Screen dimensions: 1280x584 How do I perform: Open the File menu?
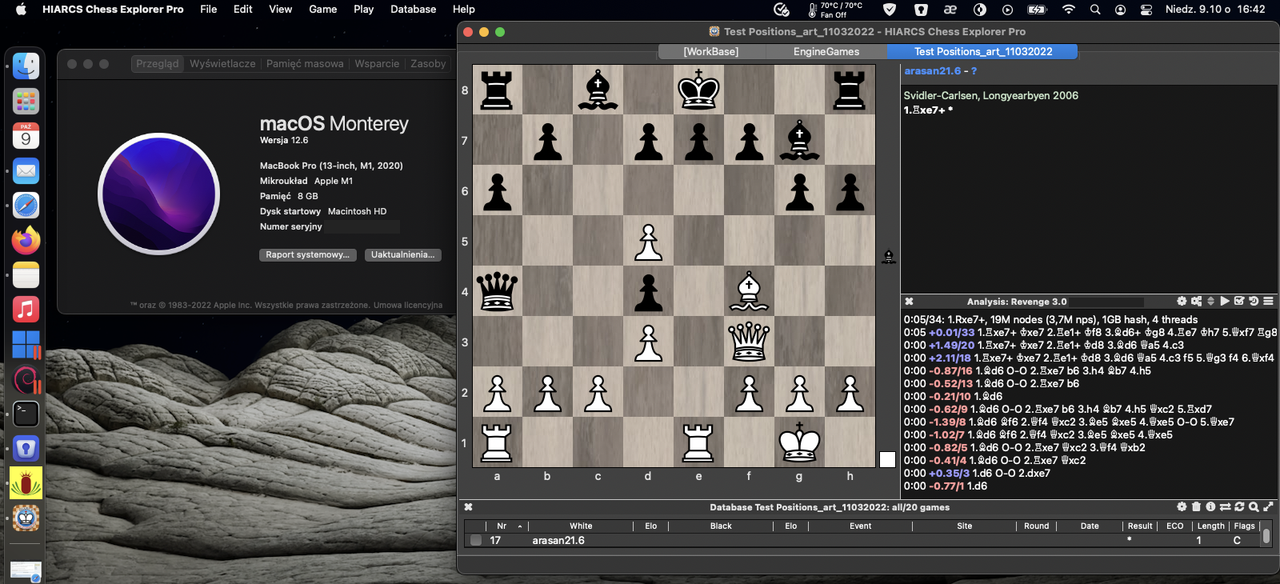tap(208, 9)
